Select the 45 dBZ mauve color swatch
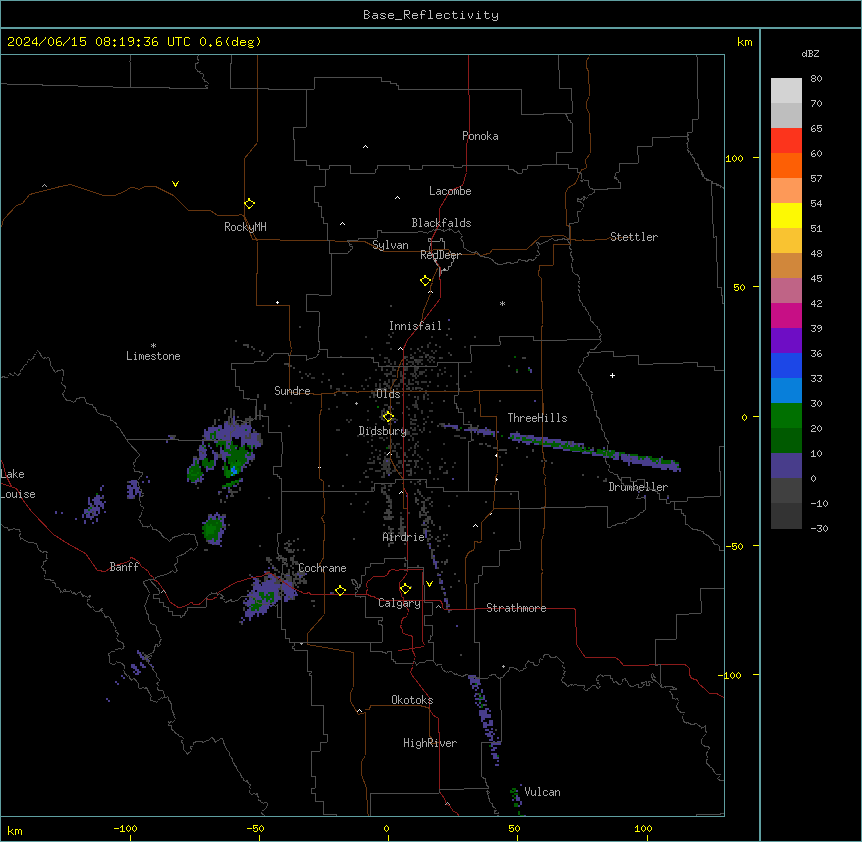This screenshot has width=862, height=842. [786, 290]
